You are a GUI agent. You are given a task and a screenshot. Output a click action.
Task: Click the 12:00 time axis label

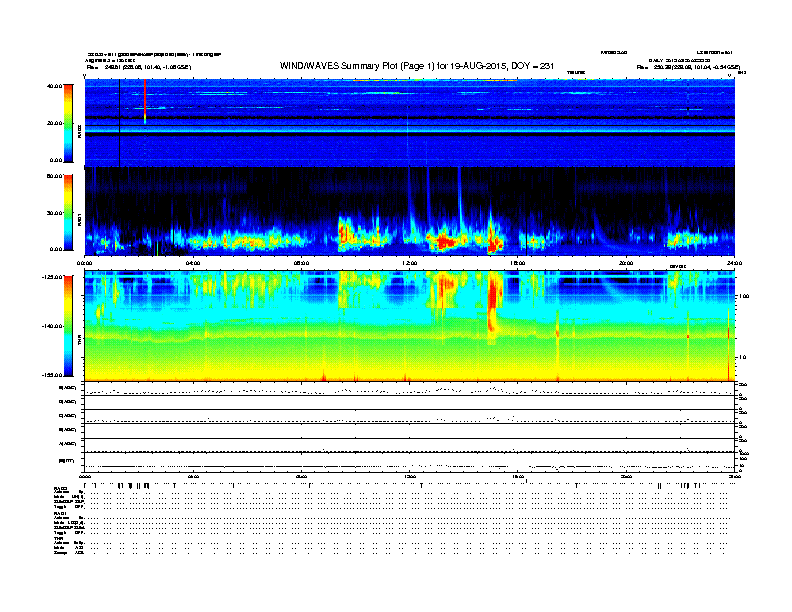(x=408, y=263)
